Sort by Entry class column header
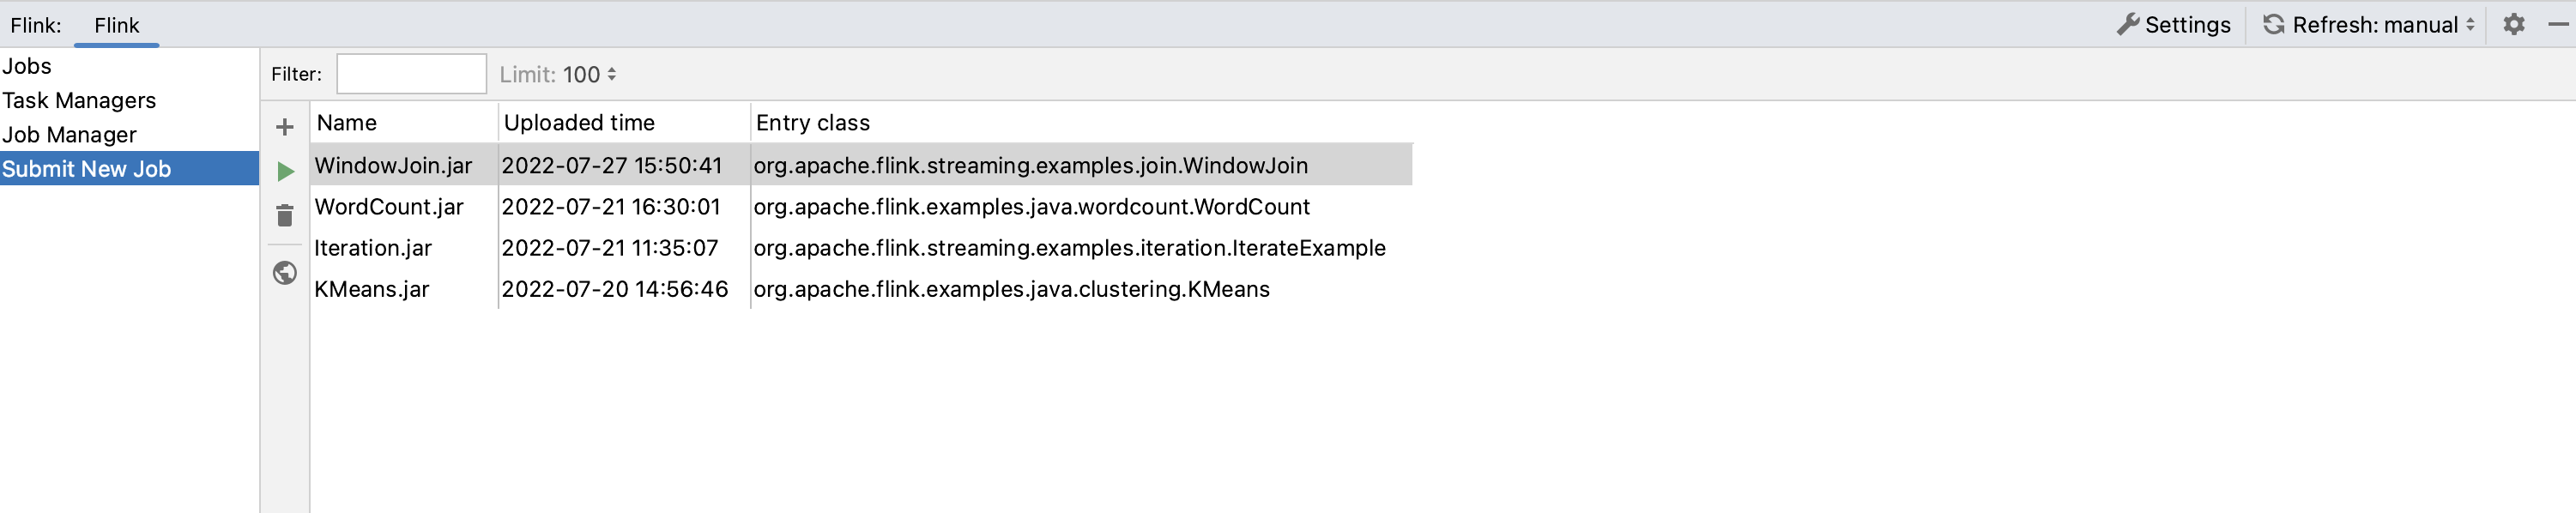2576x513 pixels. pos(812,123)
